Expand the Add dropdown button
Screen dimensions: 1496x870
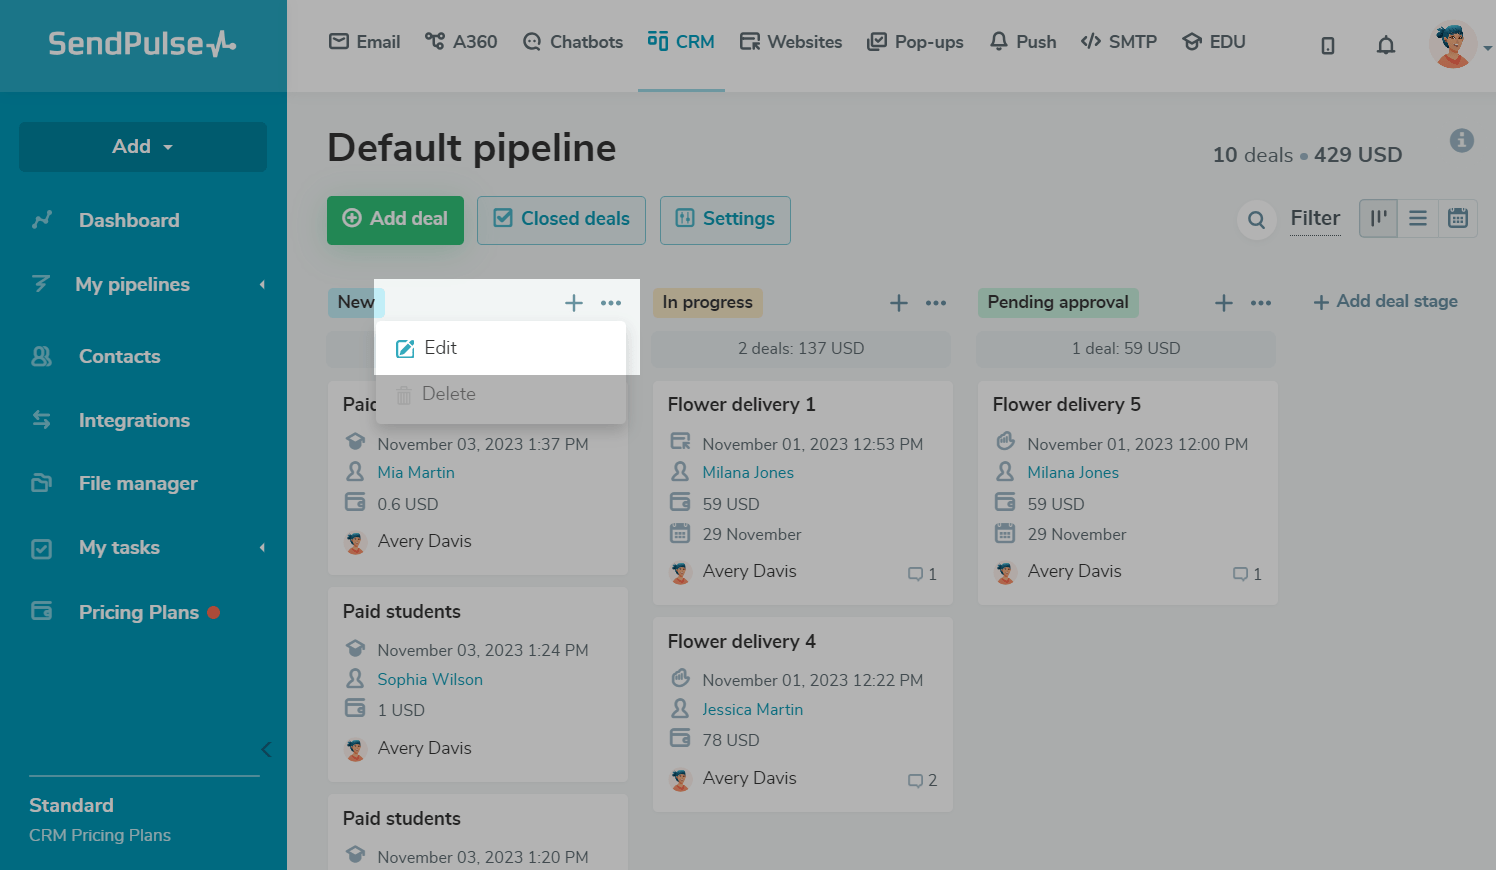pyautogui.click(x=143, y=147)
